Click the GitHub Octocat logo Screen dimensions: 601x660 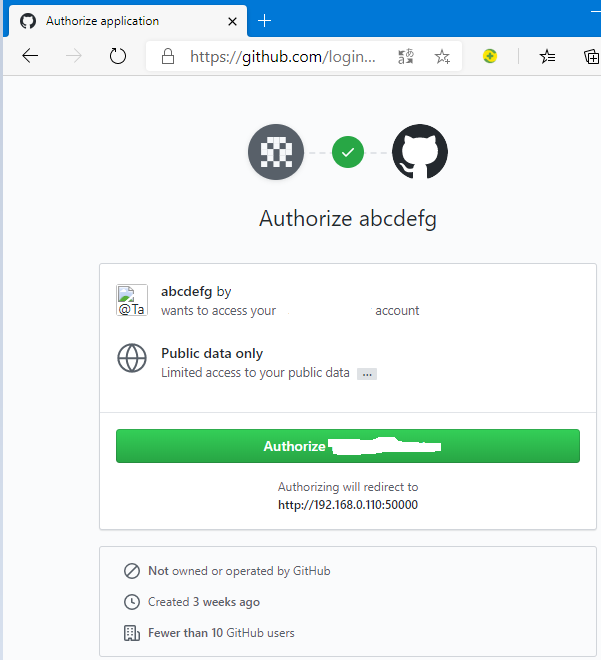coord(420,152)
